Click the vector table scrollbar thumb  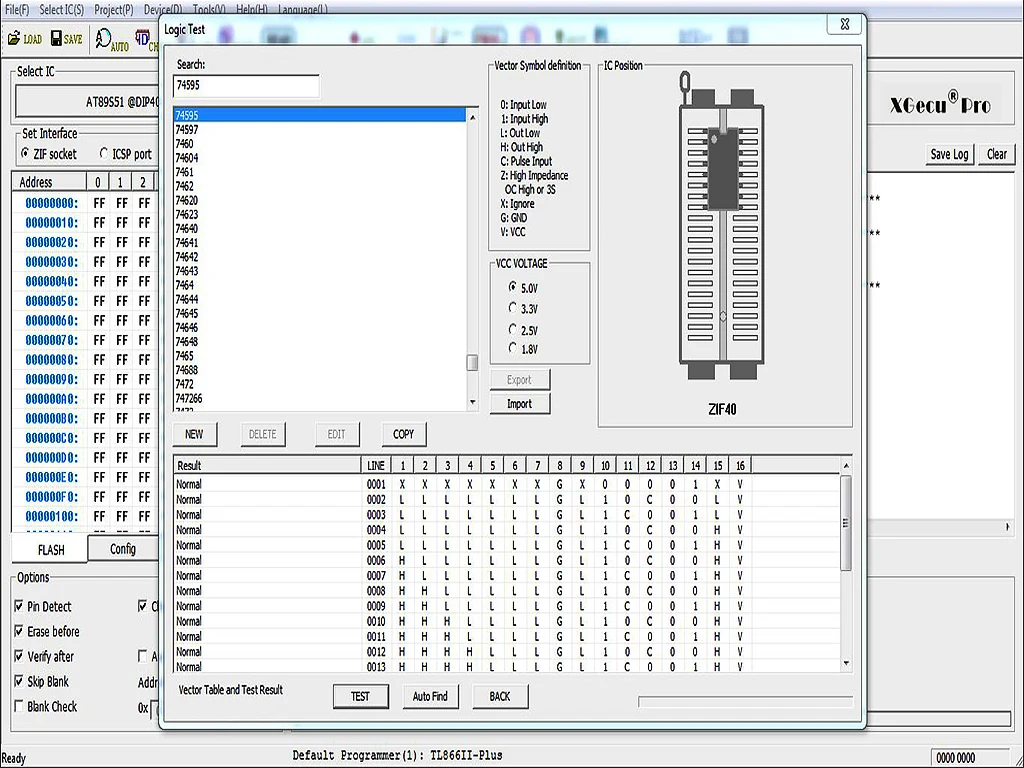846,523
